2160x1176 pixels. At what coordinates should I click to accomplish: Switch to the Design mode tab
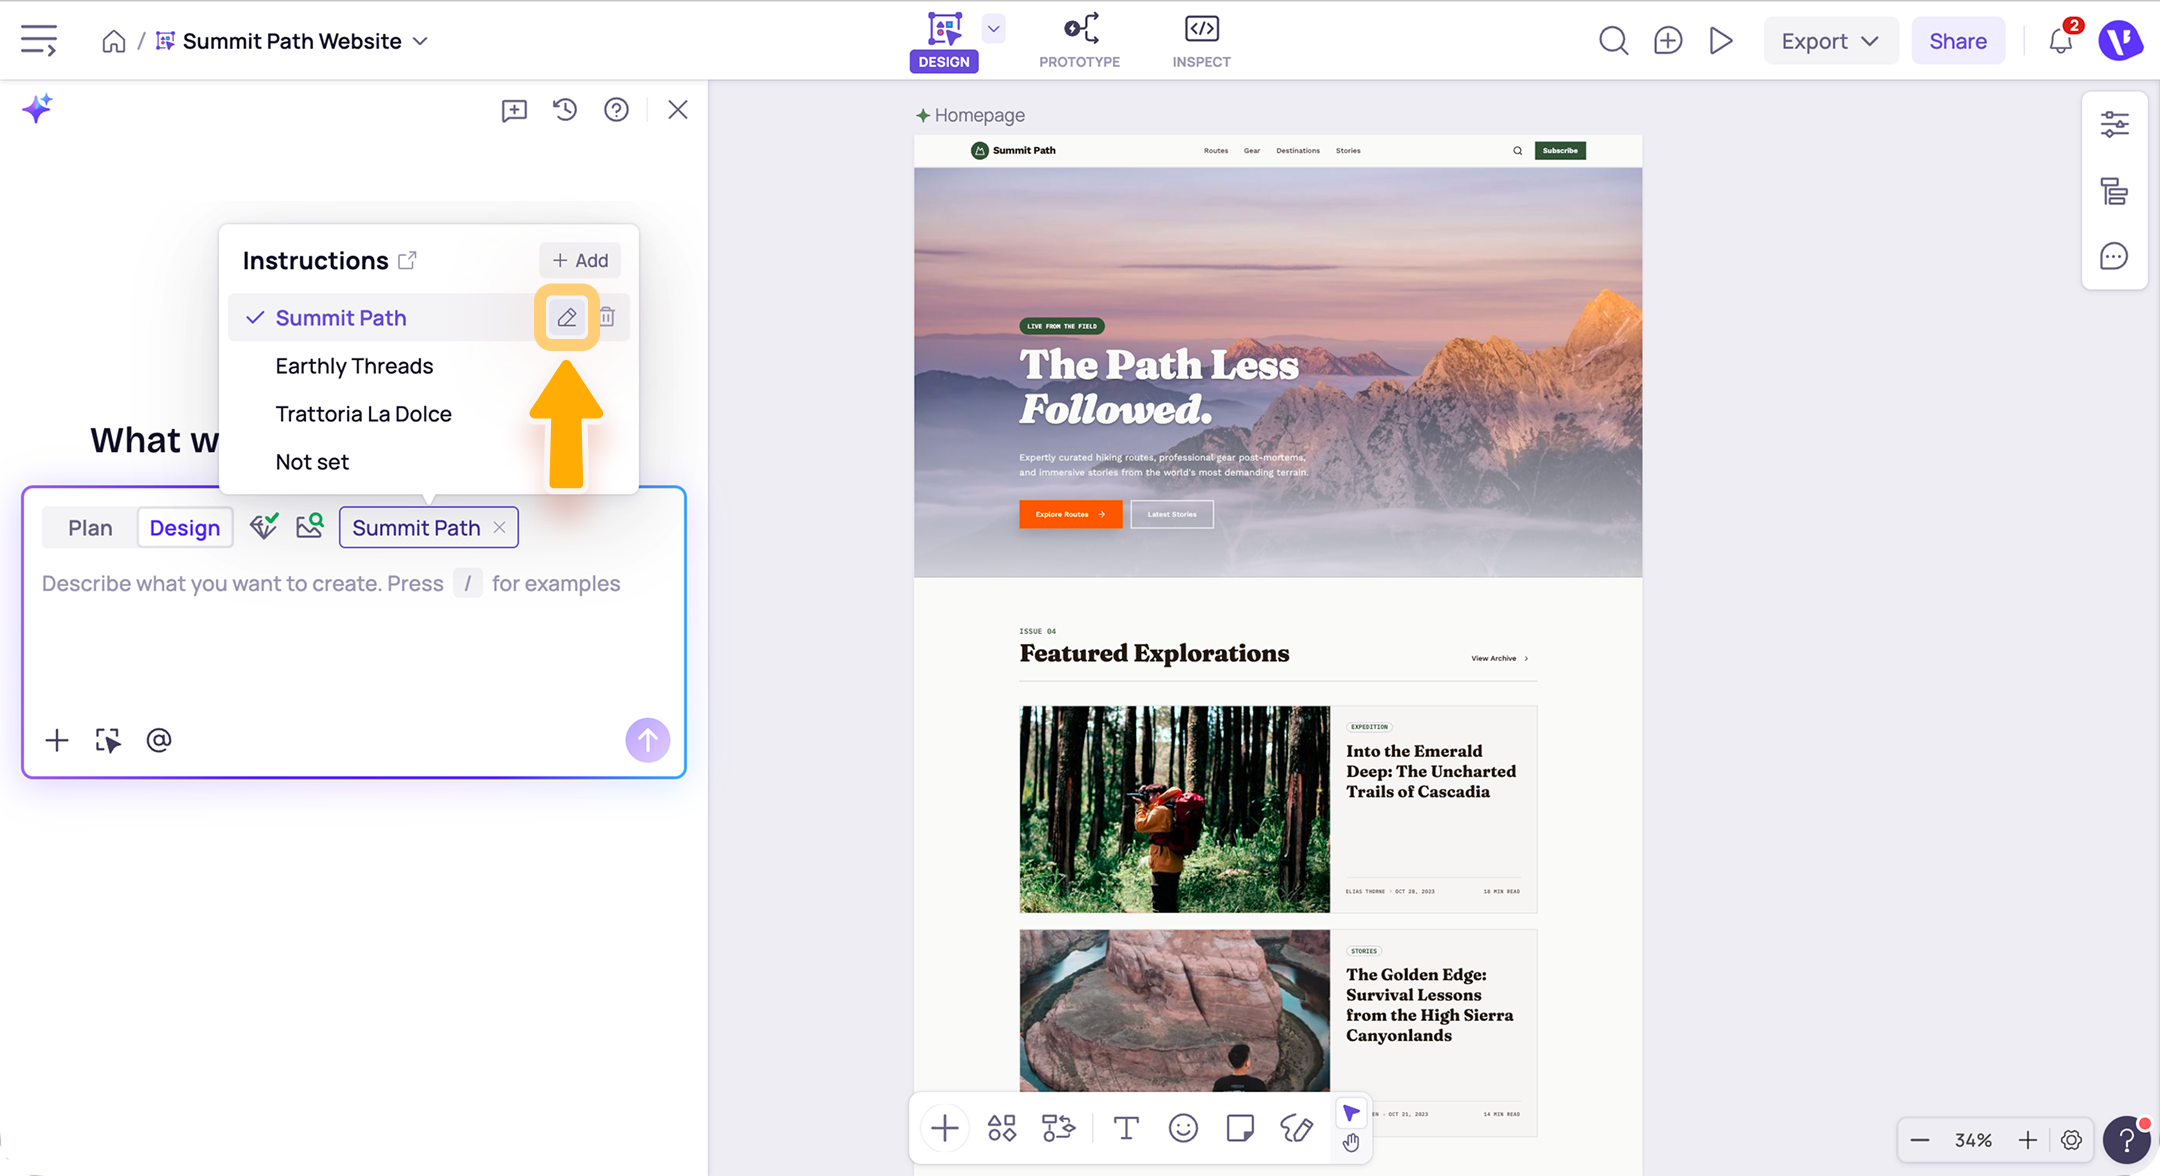(x=944, y=41)
